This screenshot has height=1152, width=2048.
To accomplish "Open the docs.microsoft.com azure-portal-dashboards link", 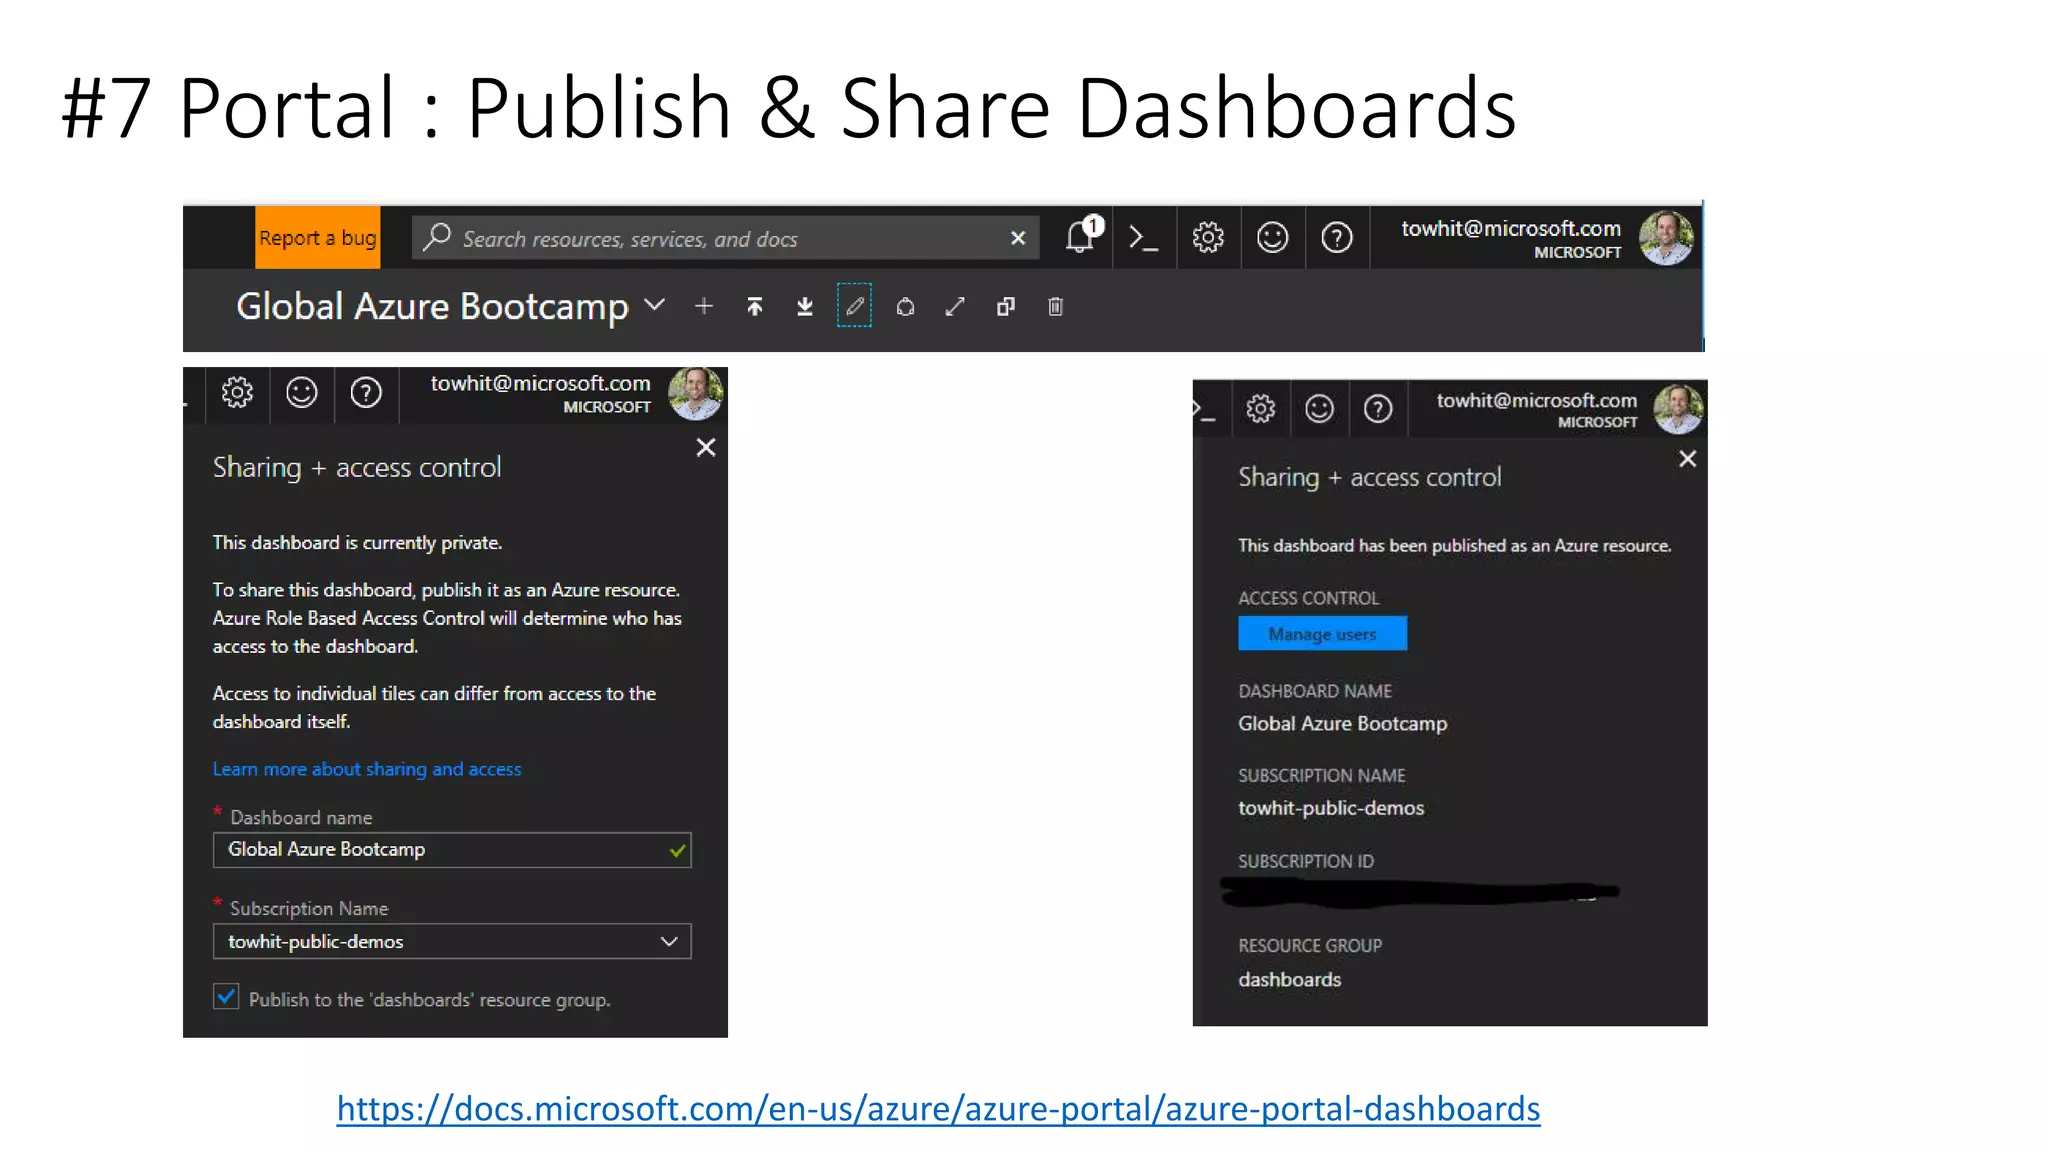I will point(938,1109).
